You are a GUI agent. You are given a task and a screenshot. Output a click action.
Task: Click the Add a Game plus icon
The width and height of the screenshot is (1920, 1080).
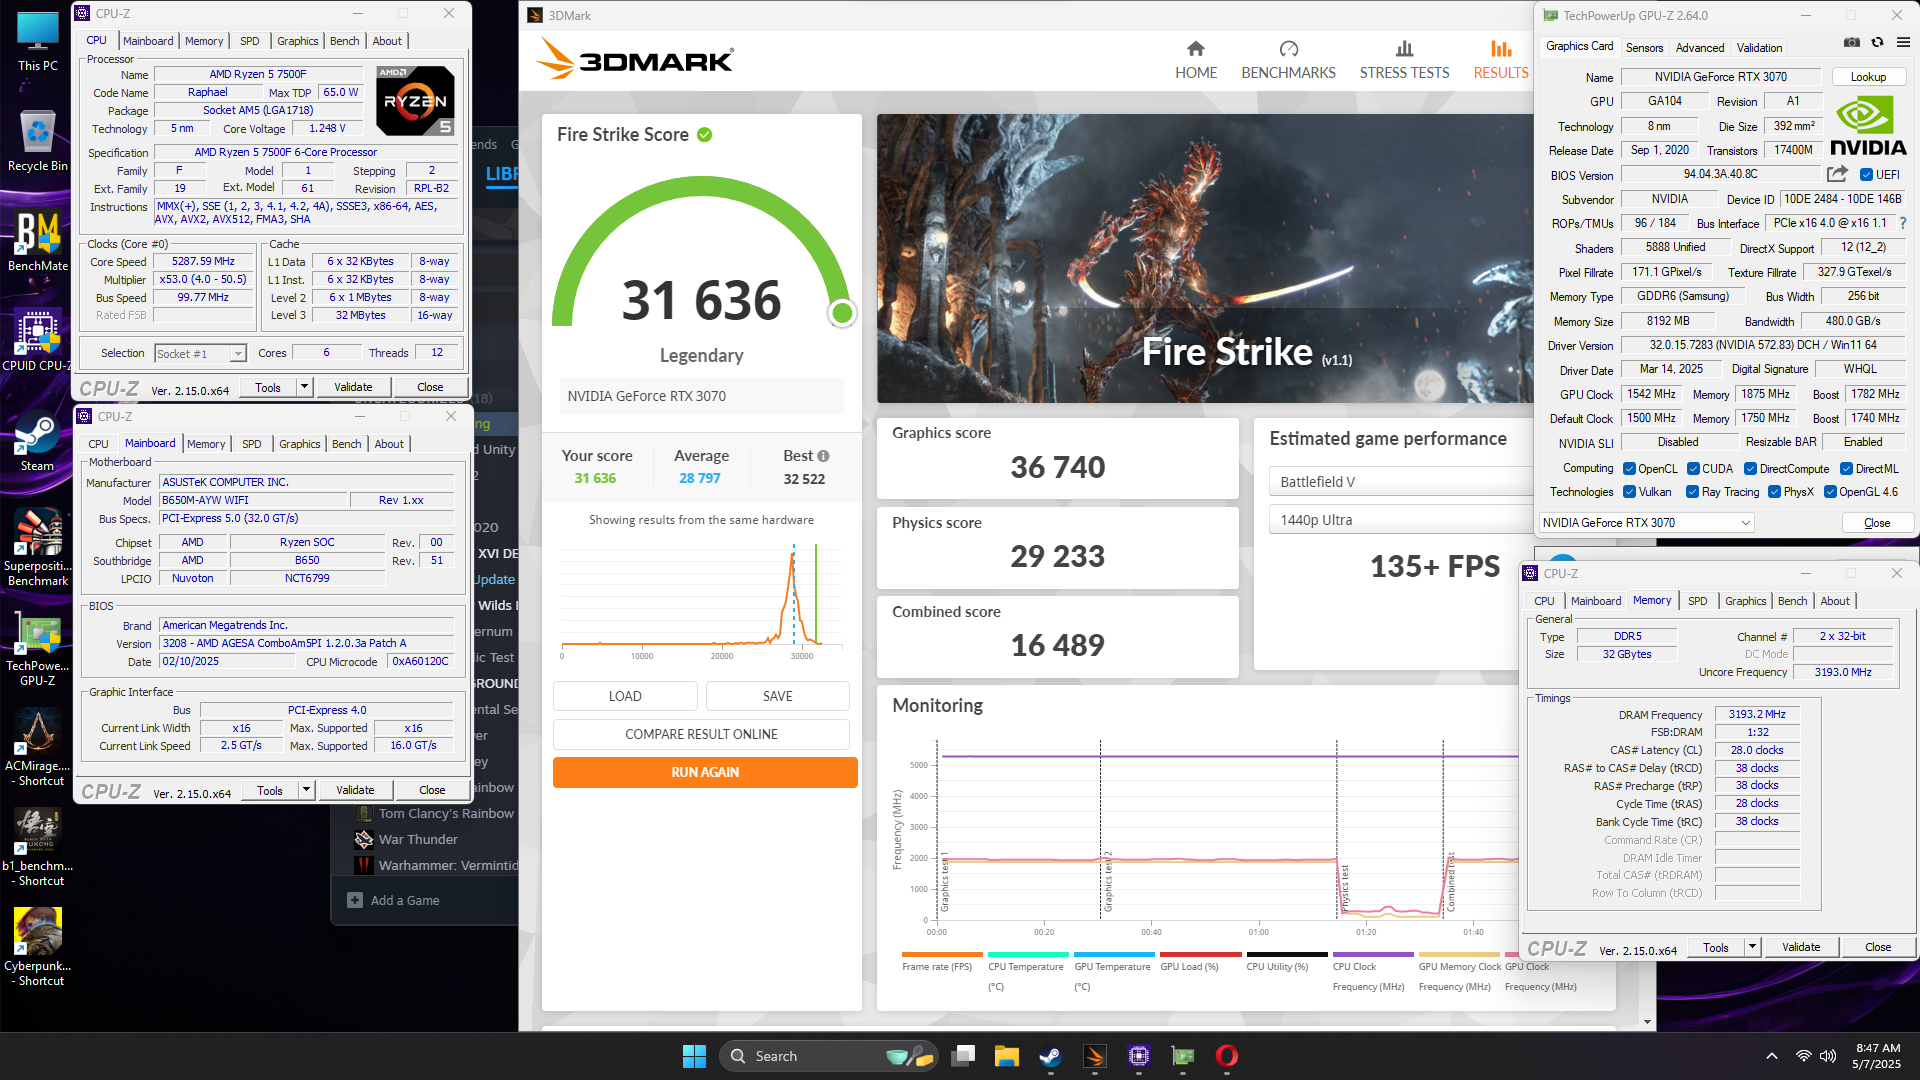(355, 900)
